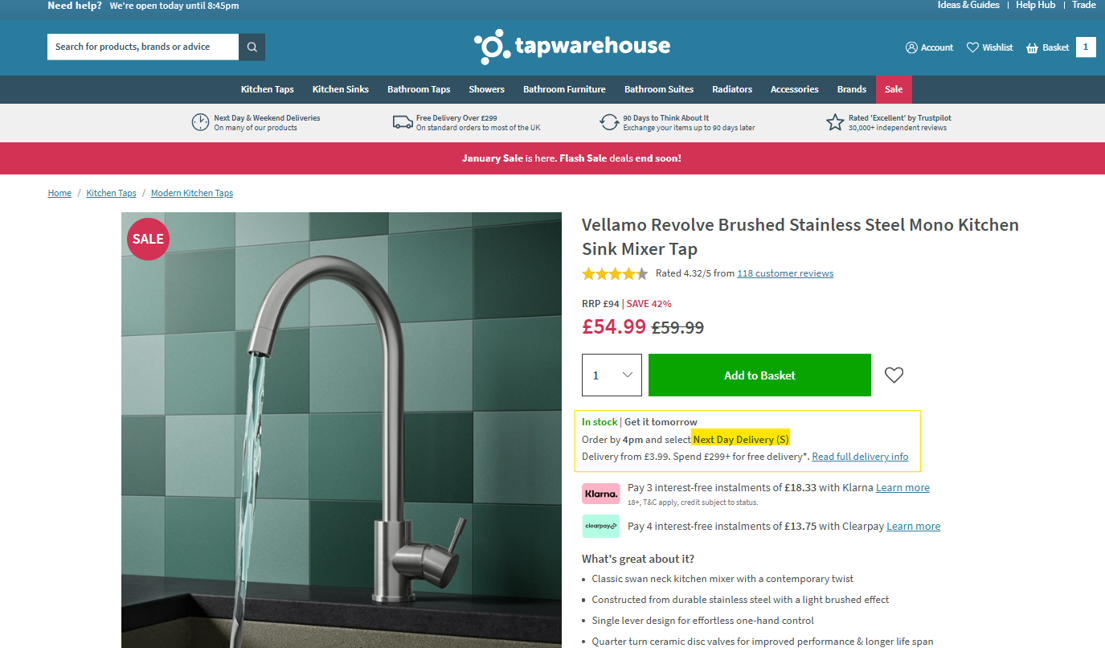Add product to wishlist with heart icon
The width and height of the screenshot is (1105, 648).
894,375
